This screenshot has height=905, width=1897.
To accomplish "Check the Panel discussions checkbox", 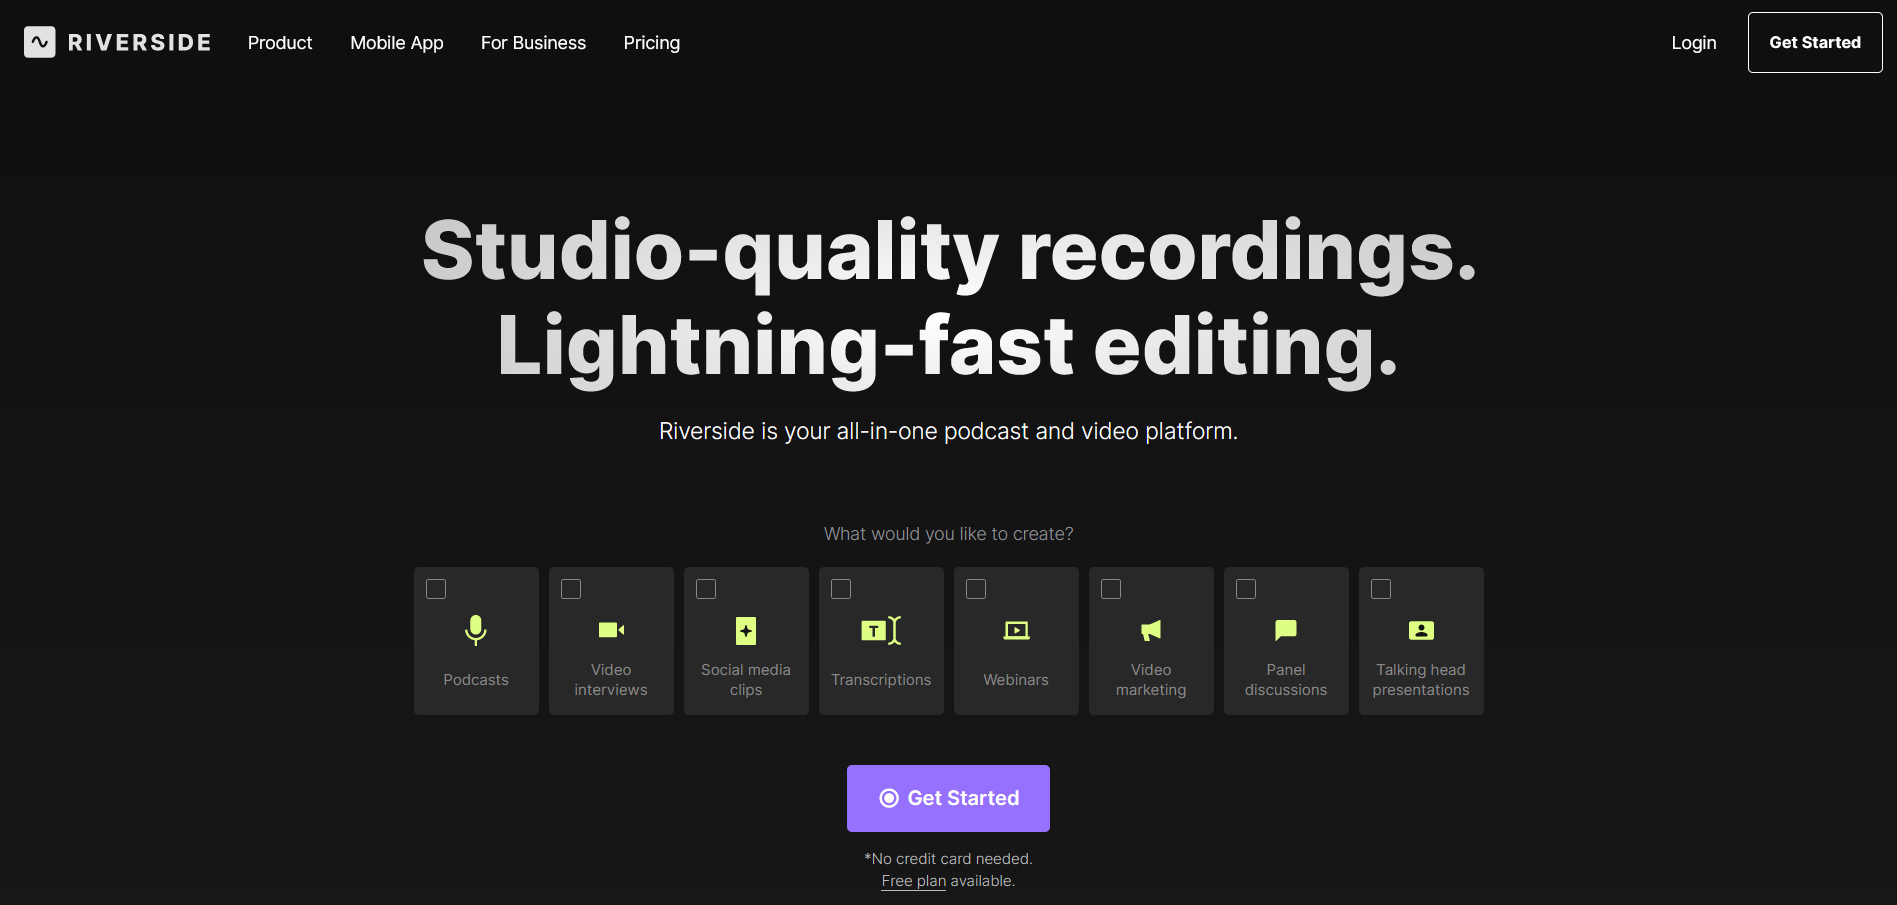I will pos(1246,589).
